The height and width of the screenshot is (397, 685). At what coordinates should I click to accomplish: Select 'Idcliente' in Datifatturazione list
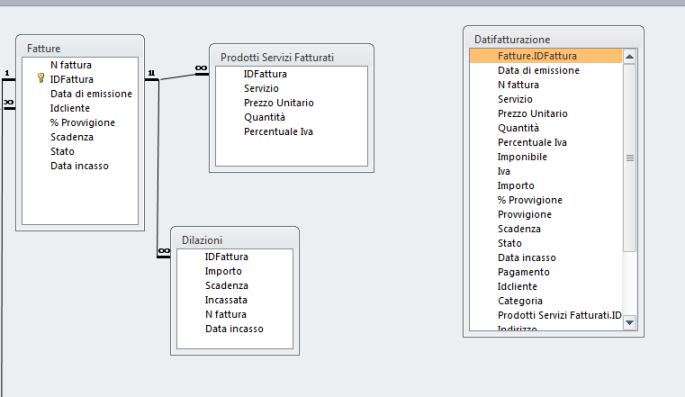[517, 287]
